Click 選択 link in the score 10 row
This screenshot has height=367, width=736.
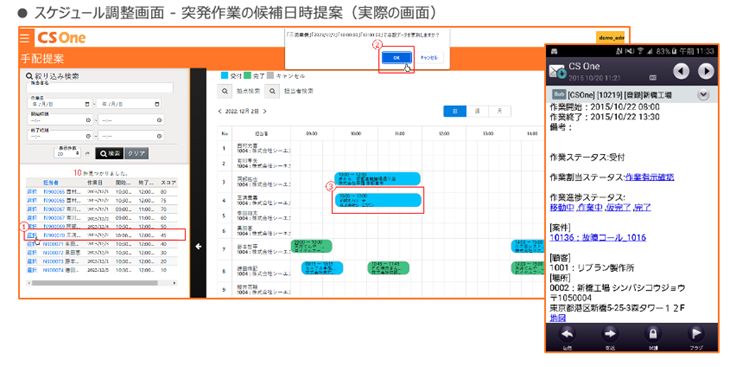[31, 270]
